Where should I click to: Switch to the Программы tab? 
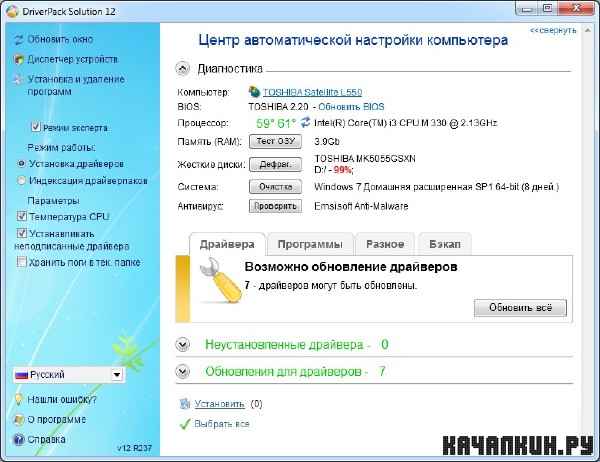click(310, 244)
